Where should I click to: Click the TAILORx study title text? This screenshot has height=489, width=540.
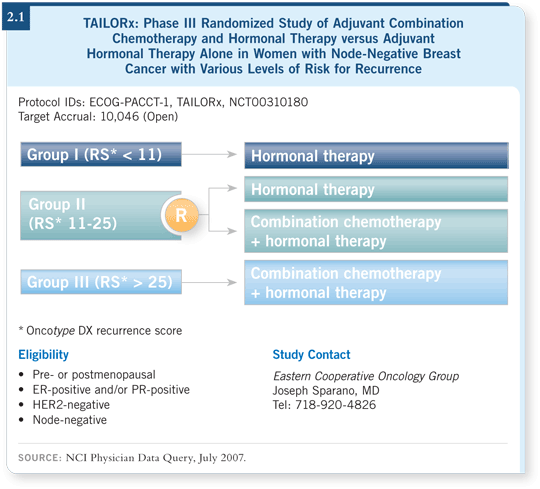click(273, 46)
